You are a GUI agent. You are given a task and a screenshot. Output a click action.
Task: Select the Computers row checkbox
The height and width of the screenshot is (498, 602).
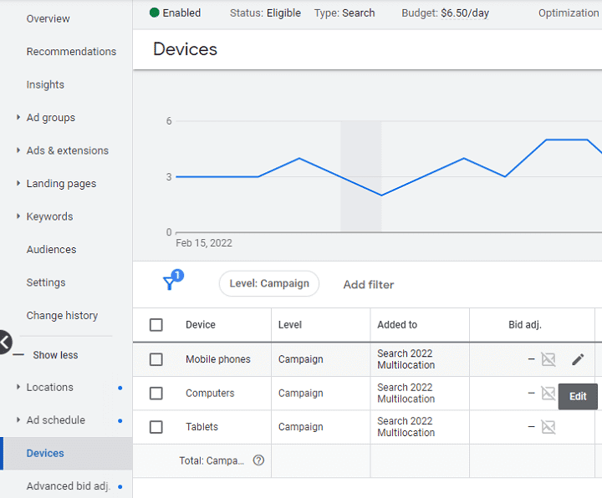156,394
